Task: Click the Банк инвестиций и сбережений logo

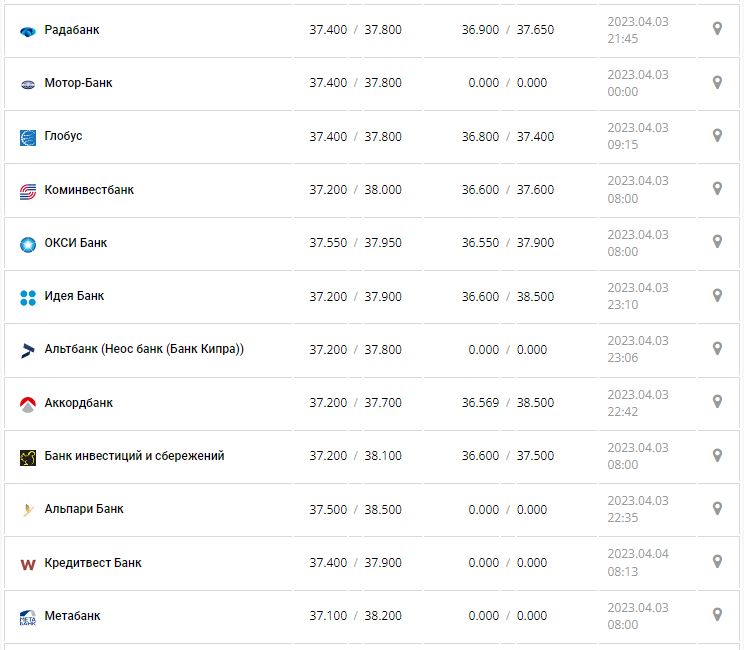Action: click(x=28, y=457)
